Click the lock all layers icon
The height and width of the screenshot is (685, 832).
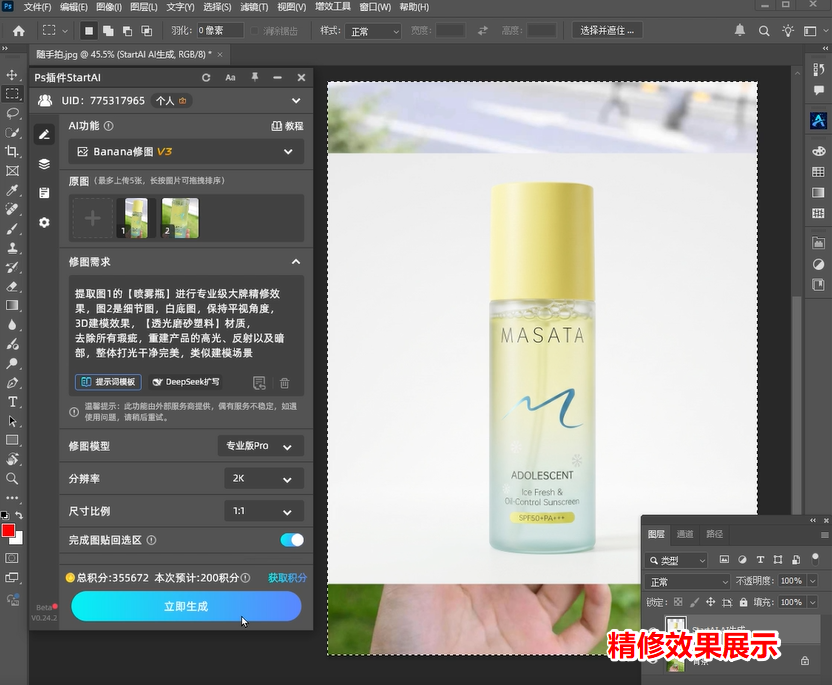click(x=743, y=602)
